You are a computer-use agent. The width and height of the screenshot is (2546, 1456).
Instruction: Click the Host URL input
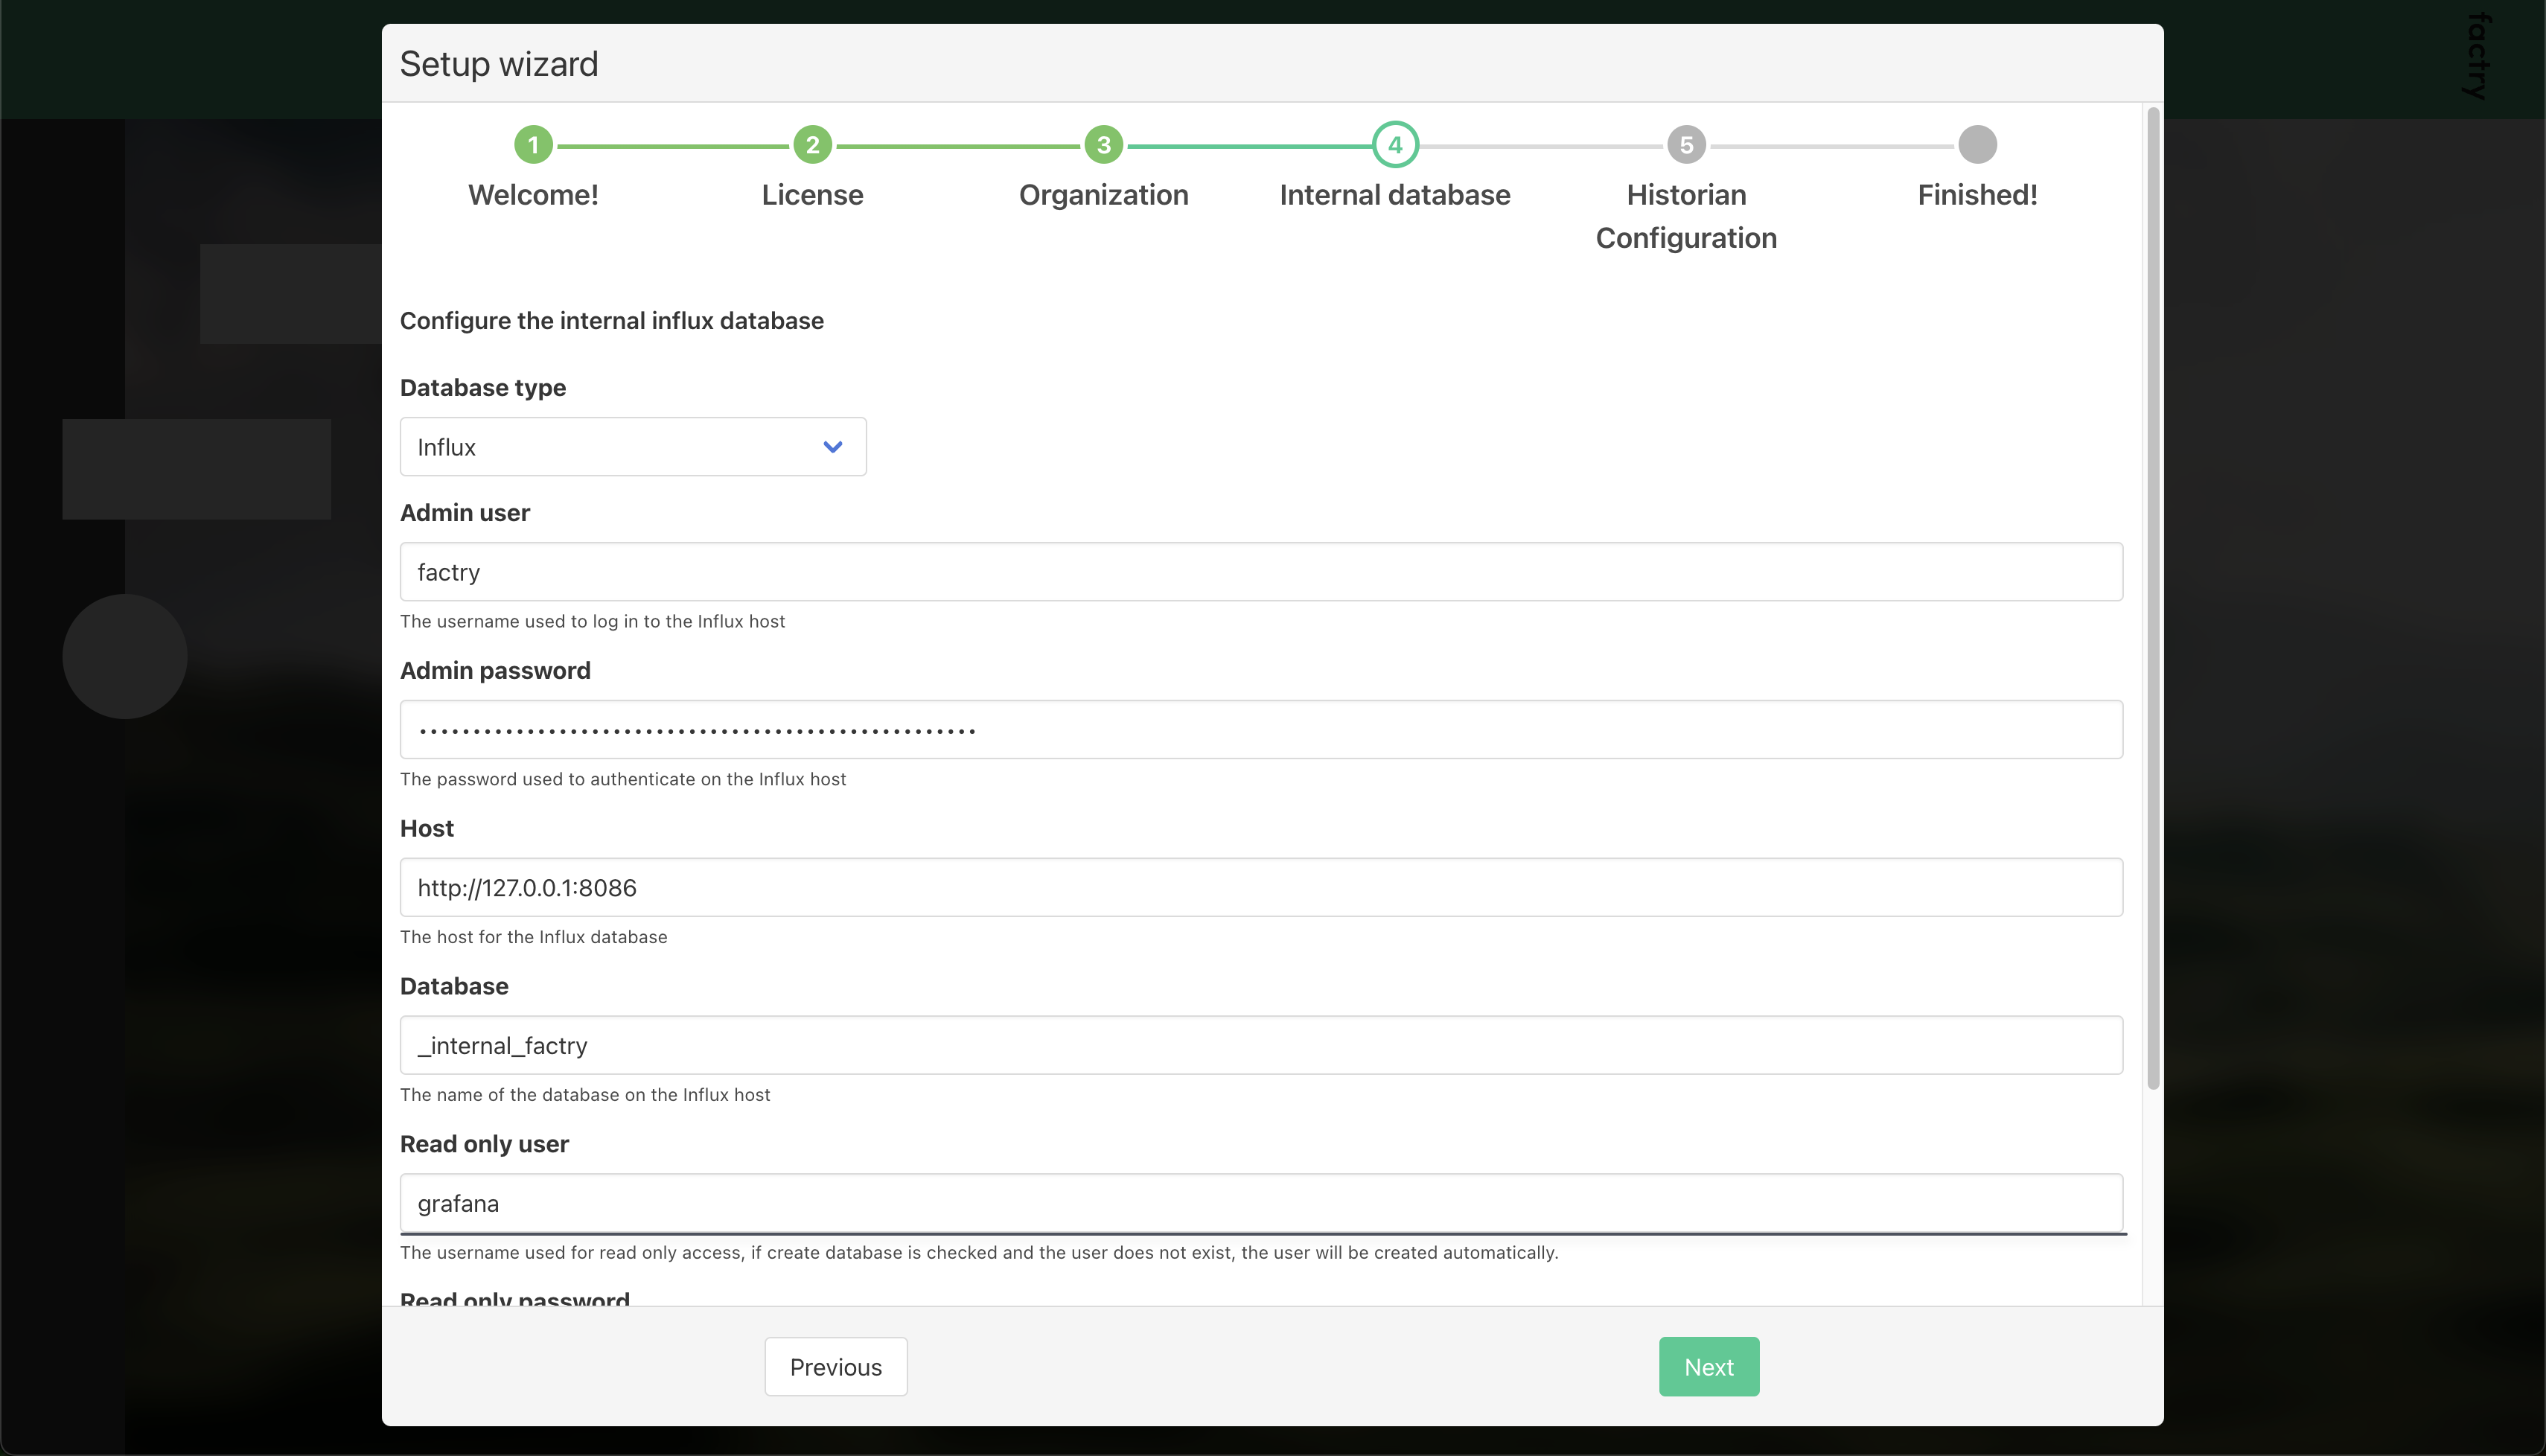point(1261,888)
